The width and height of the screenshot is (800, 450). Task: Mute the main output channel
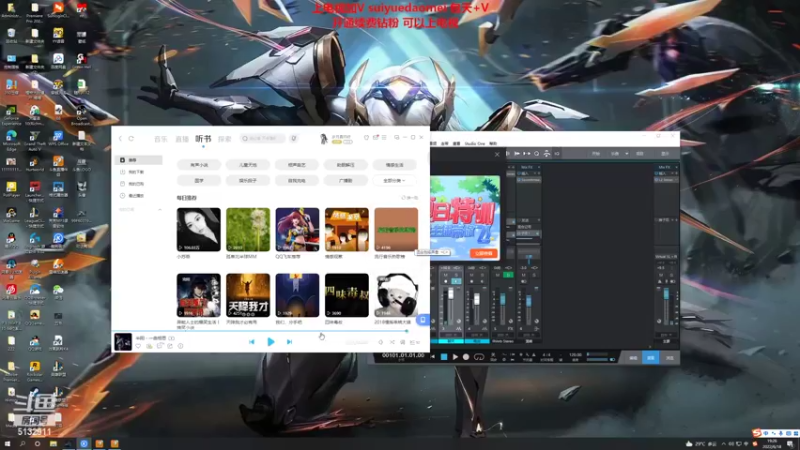click(x=659, y=274)
